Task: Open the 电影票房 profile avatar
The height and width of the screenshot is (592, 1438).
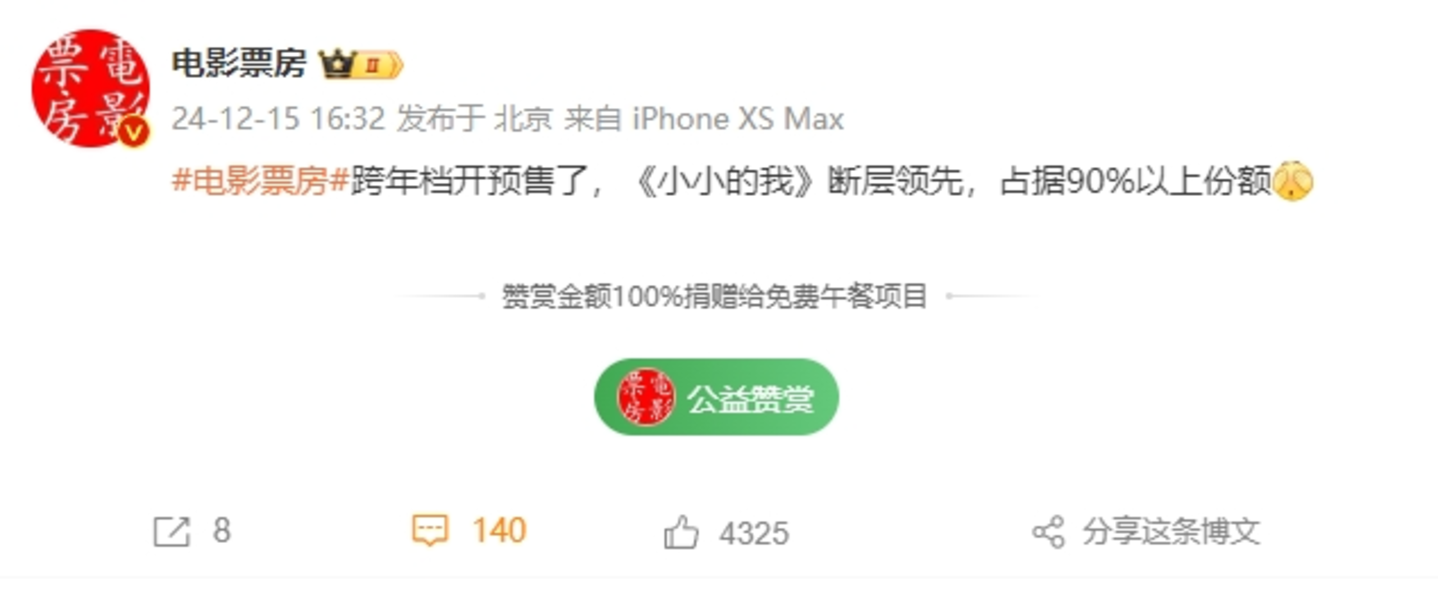Action: [x=90, y=88]
